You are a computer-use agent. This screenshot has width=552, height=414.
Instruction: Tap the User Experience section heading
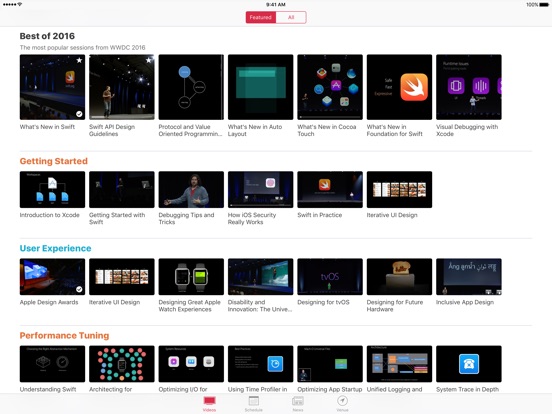click(x=56, y=249)
